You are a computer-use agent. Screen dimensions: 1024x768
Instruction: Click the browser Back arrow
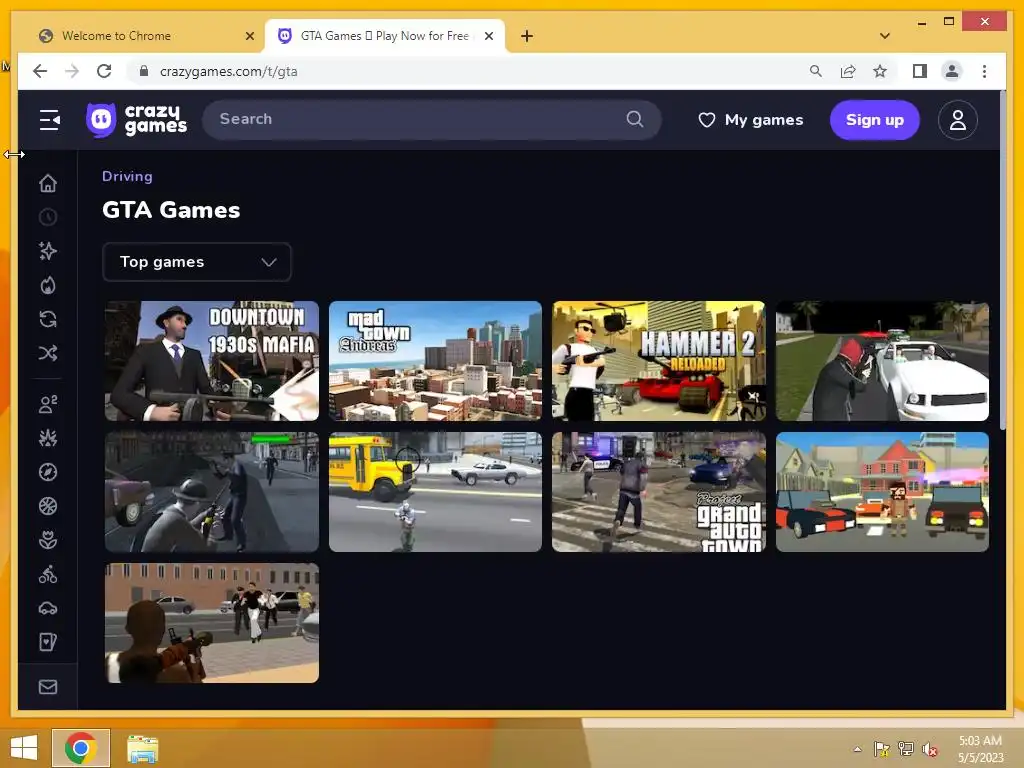point(40,71)
